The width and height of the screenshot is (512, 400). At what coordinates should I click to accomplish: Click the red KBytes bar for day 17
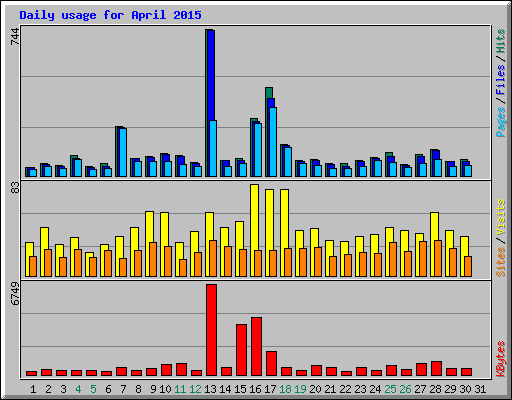271,364
